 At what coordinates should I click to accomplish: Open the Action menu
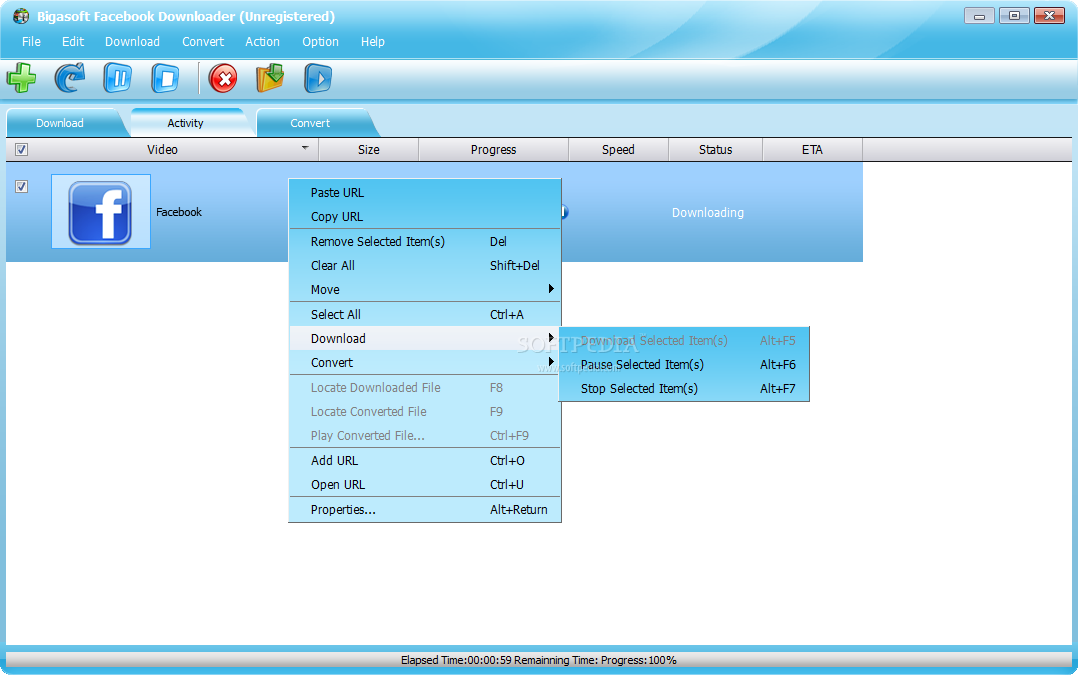(x=263, y=41)
